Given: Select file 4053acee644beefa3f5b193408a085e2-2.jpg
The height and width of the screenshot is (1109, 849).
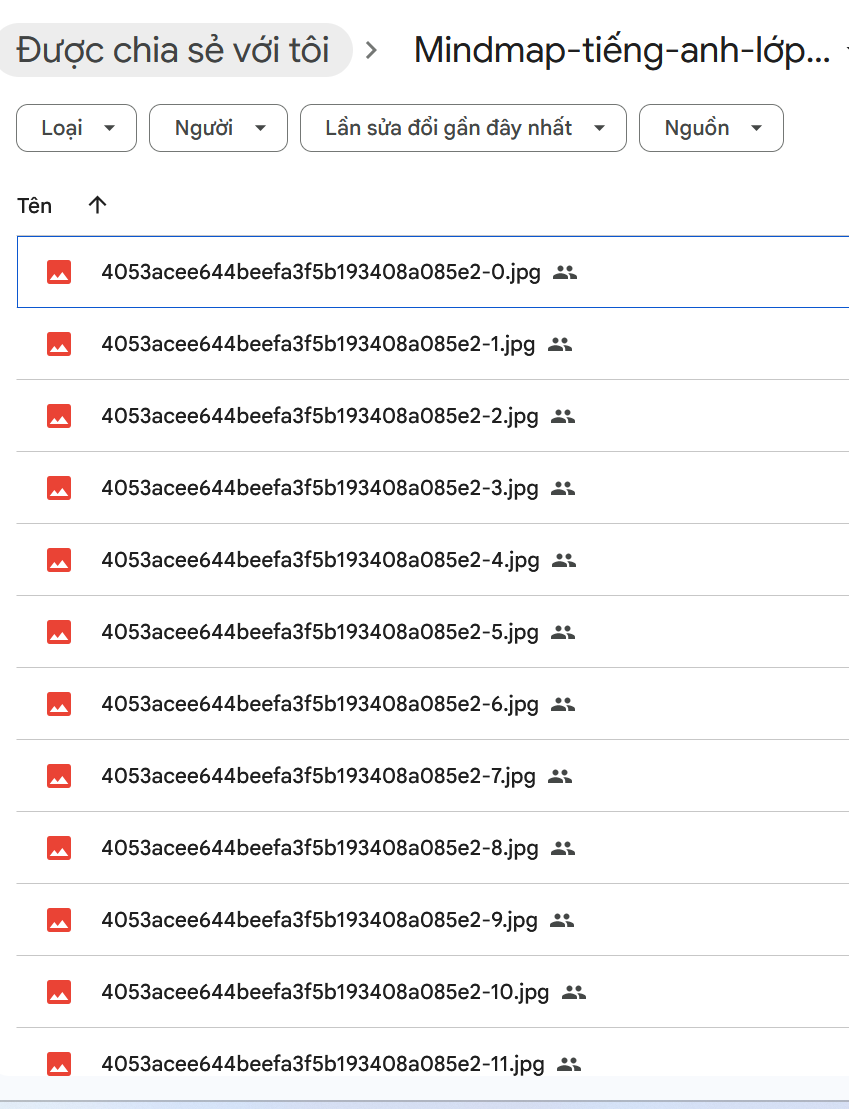Looking at the screenshot, I should (x=320, y=416).
